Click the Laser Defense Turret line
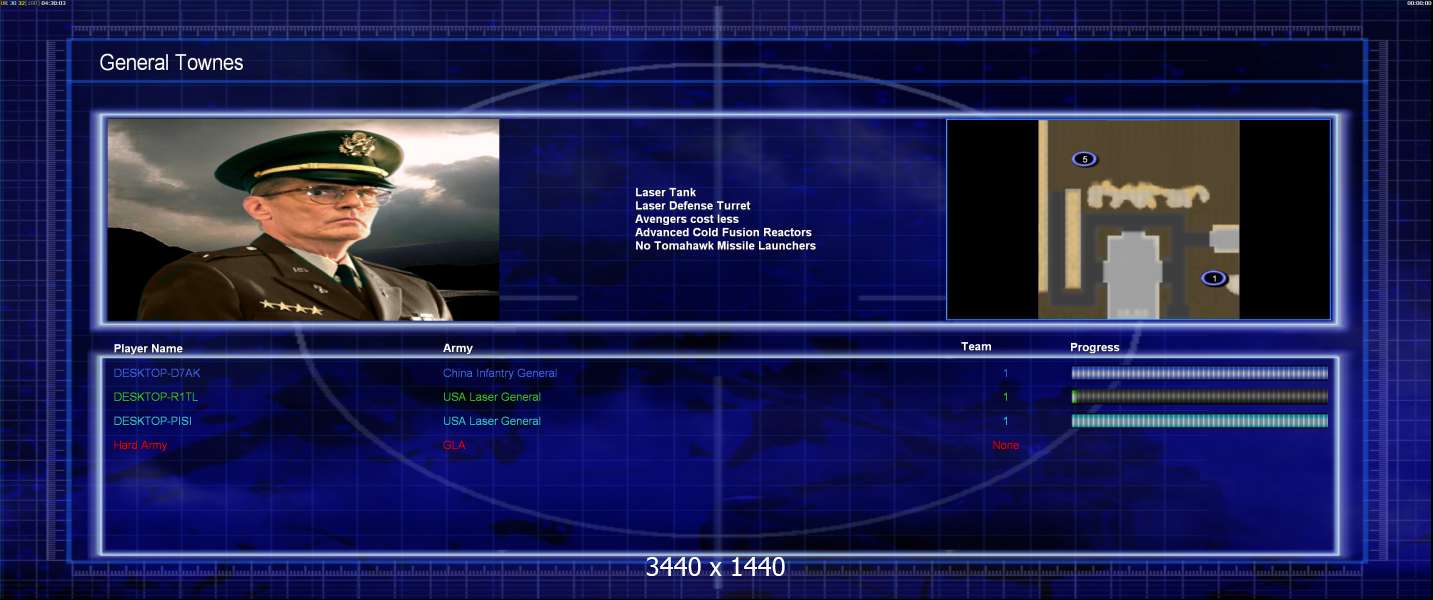Image resolution: width=1433 pixels, height=600 pixels. [692, 206]
